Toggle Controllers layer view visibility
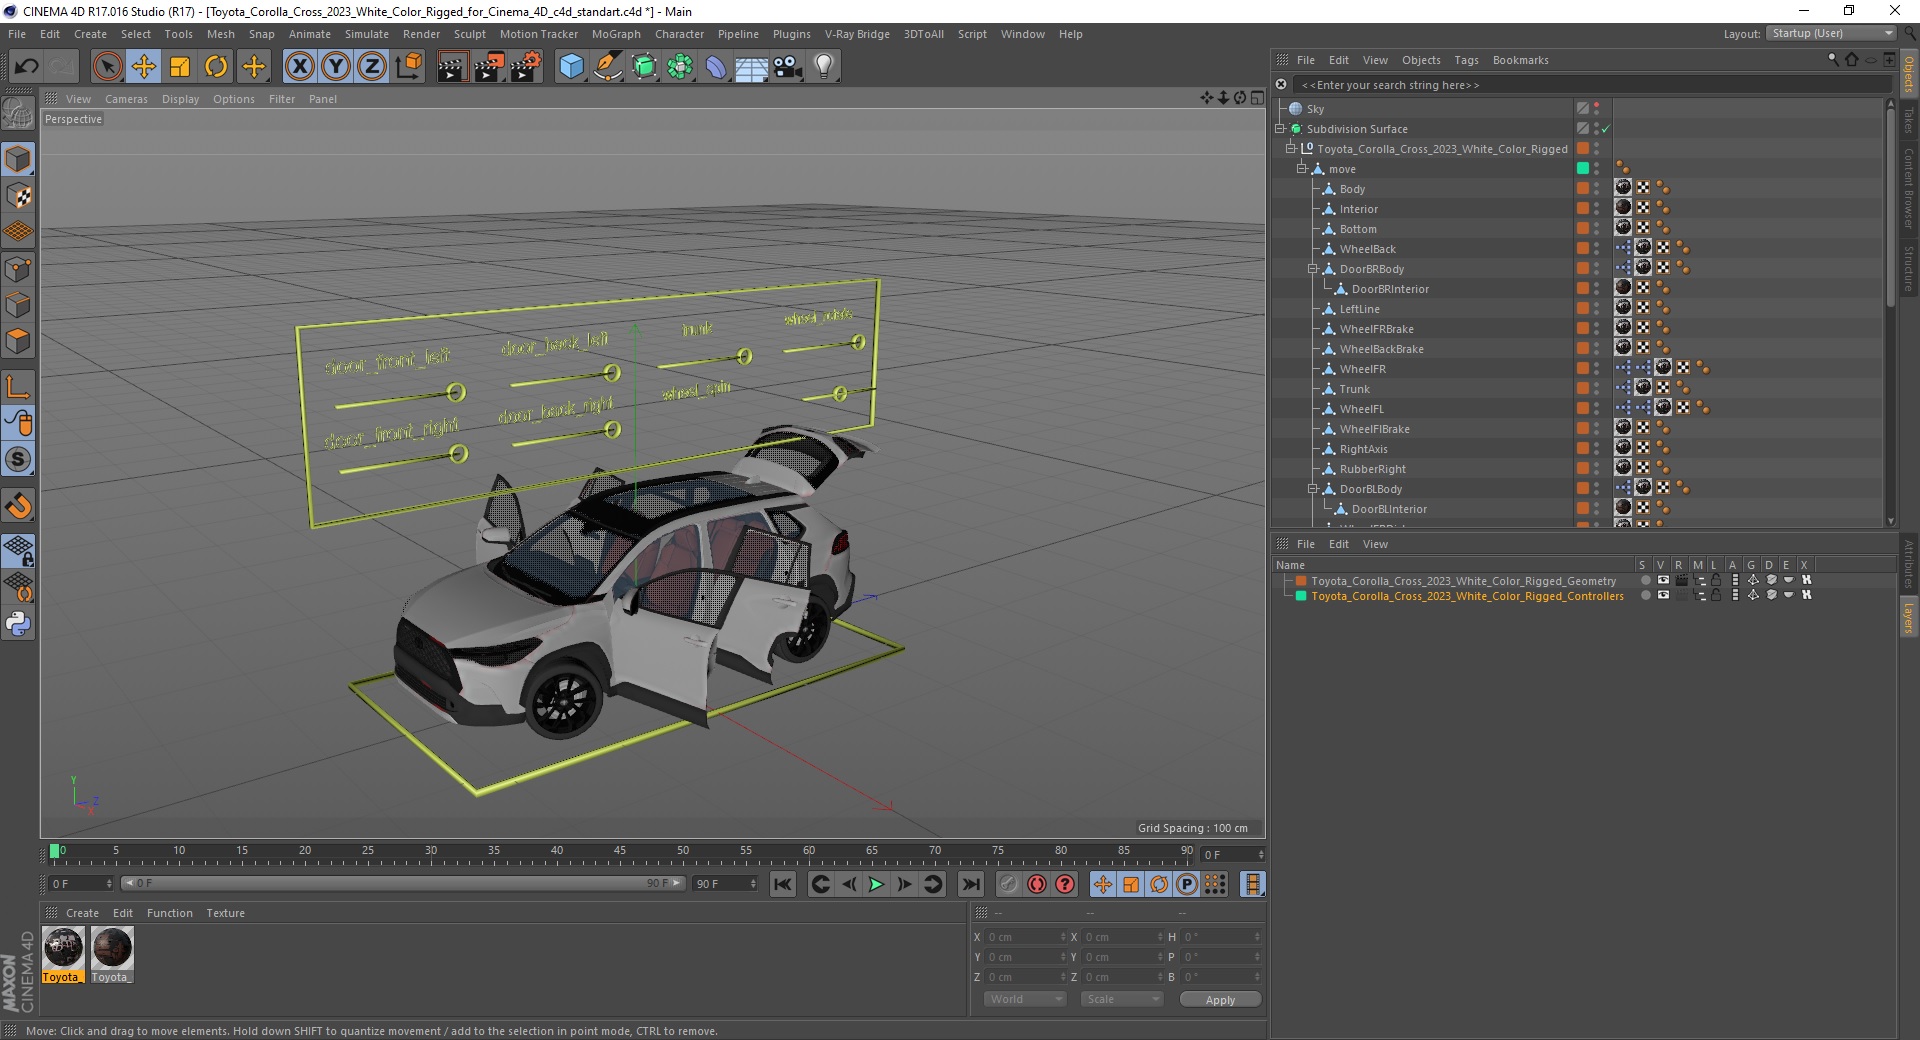The height and width of the screenshot is (1040, 1920). point(1663,595)
